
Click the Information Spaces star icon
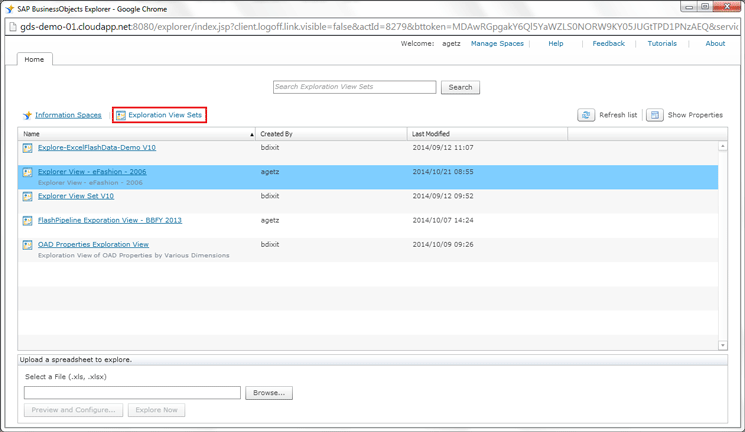point(27,116)
